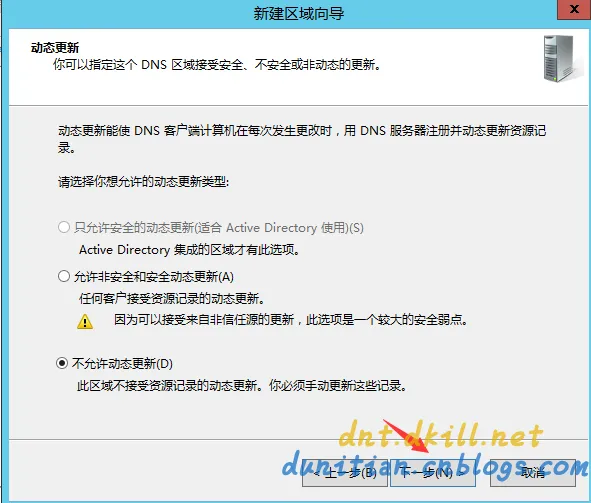Select 不允许动态更新(D) radio button

pos(62,363)
